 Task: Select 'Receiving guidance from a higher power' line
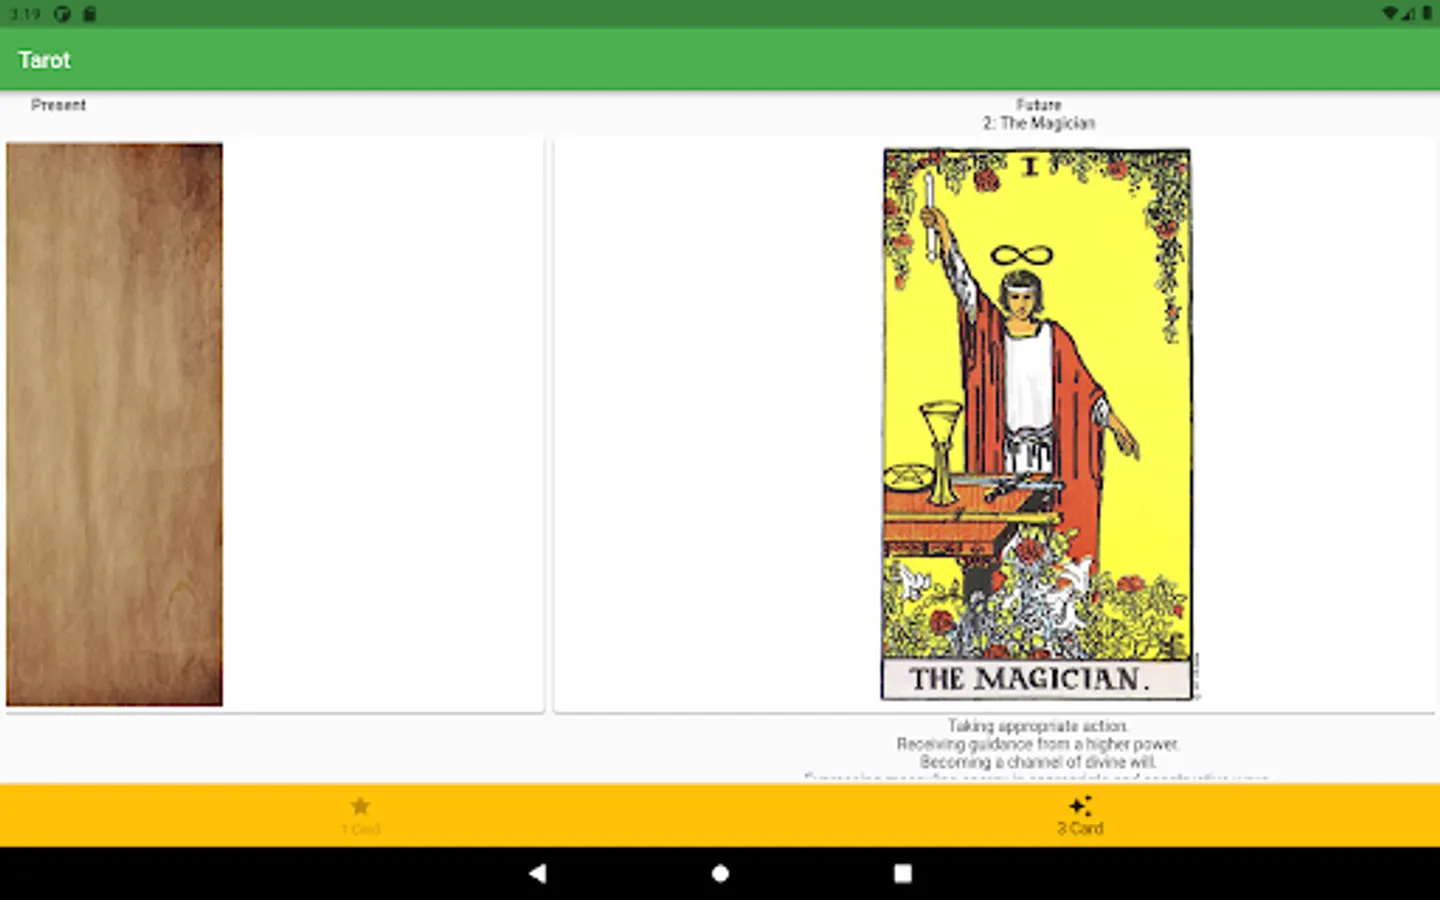[x=1038, y=744]
